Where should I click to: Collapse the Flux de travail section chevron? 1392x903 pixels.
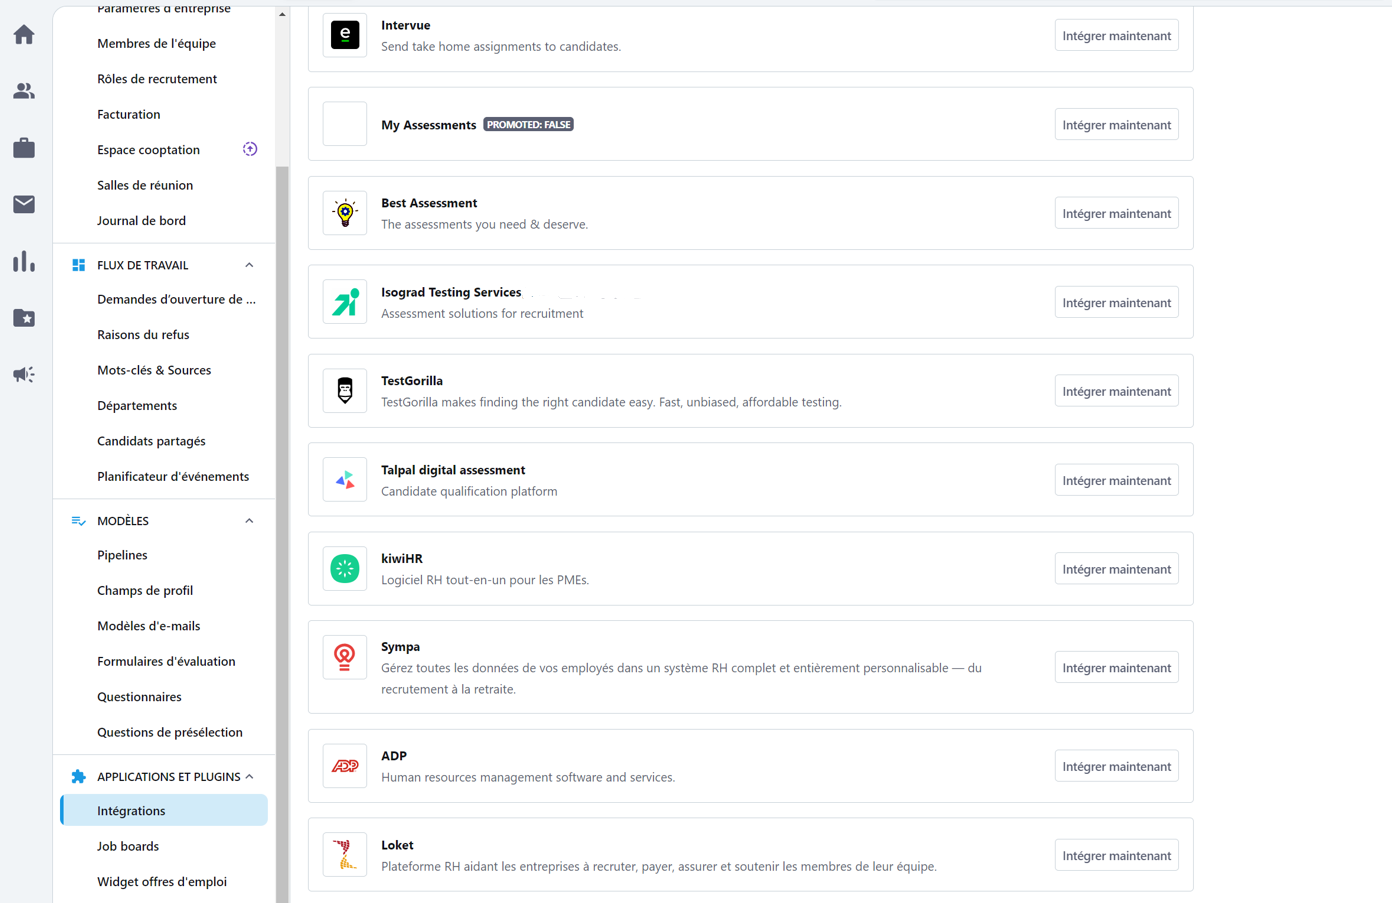click(x=249, y=265)
